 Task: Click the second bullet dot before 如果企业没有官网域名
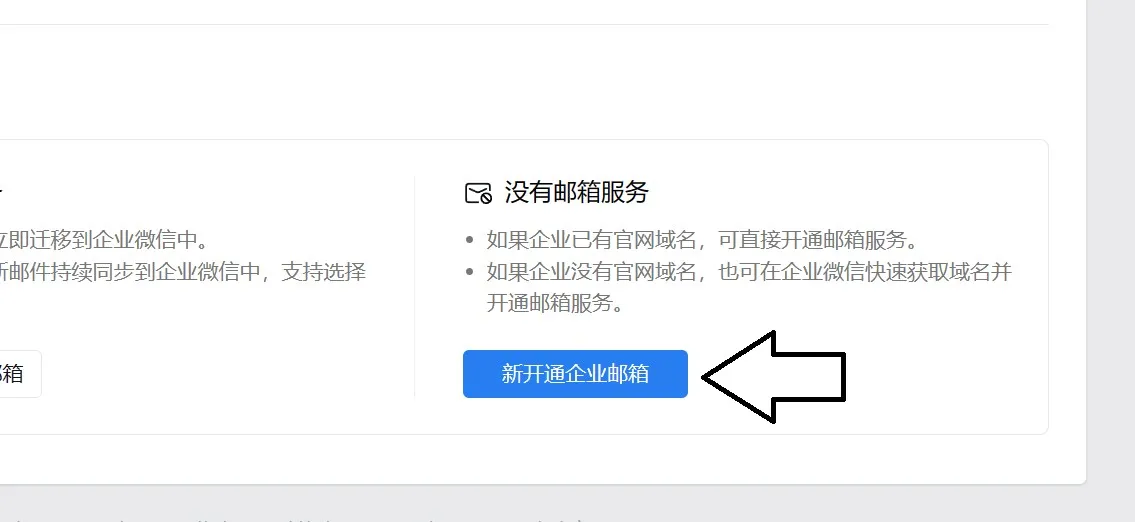(471, 273)
